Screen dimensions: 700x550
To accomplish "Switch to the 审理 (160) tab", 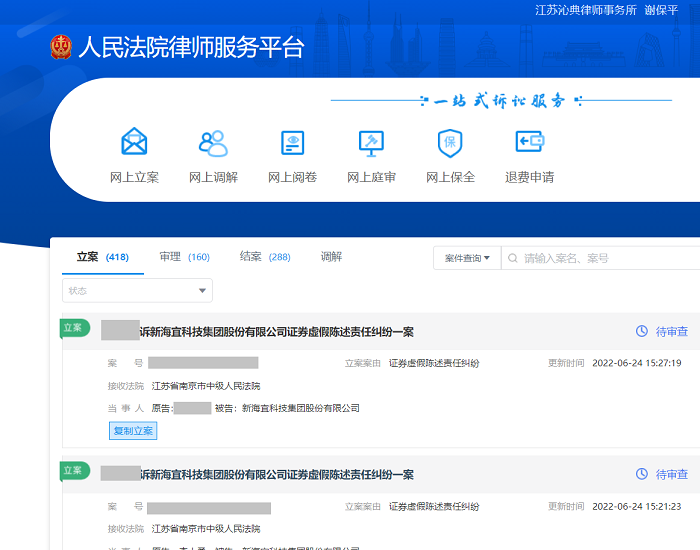I will [184, 257].
